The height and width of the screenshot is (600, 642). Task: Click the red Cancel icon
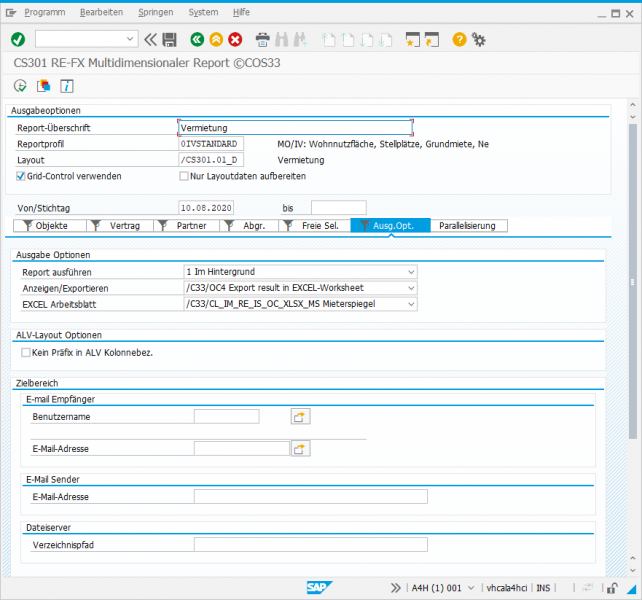point(235,39)
